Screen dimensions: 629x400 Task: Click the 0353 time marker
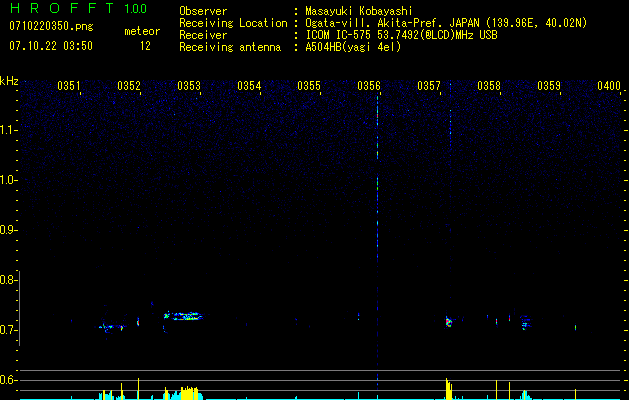(189, 86)
